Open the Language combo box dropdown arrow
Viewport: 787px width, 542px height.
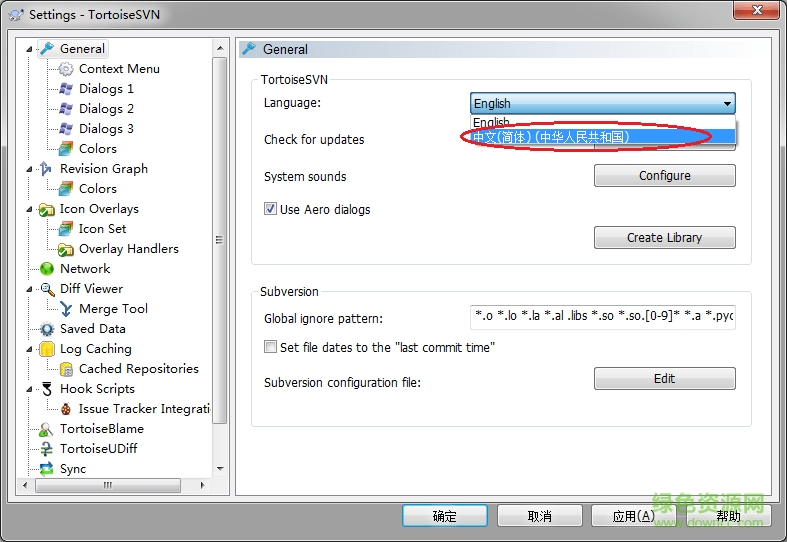(x=727, y=103)
